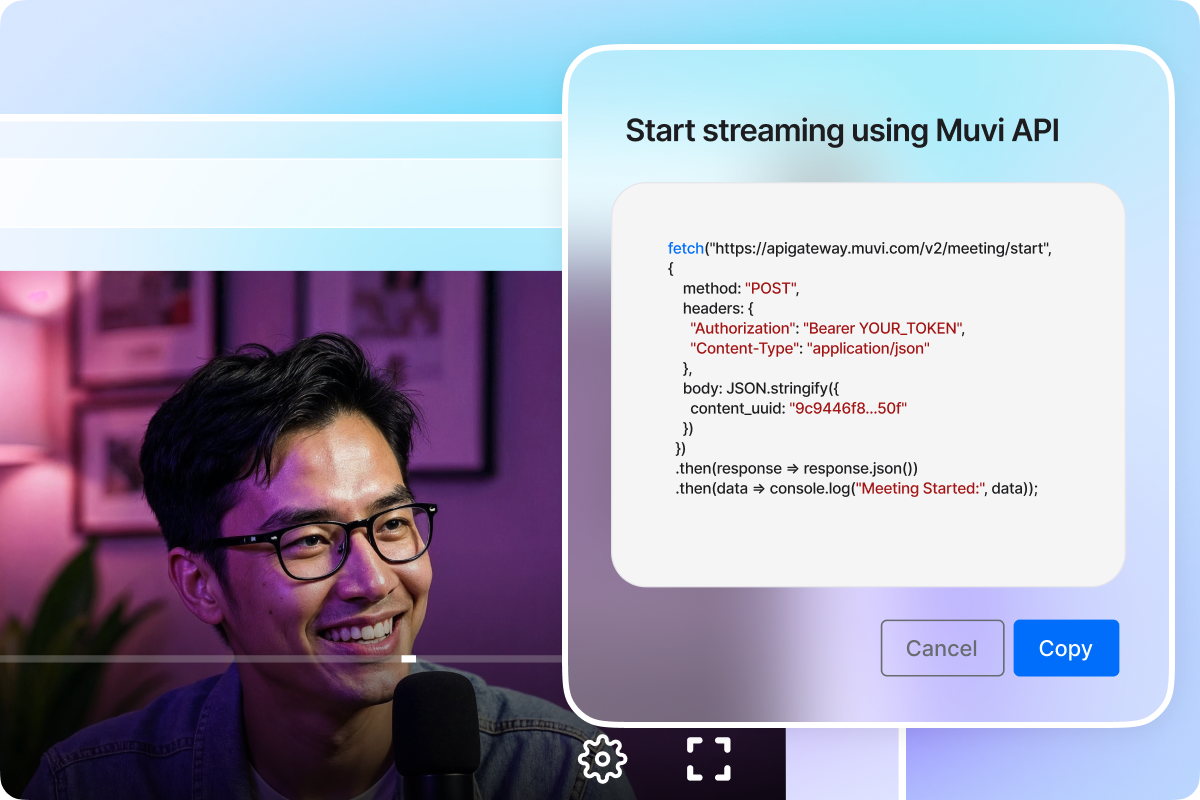Screen dimensions: 1200x800
Task: Click the 'Start streaming using Muvi API' heading
Action: click(841, 130)
